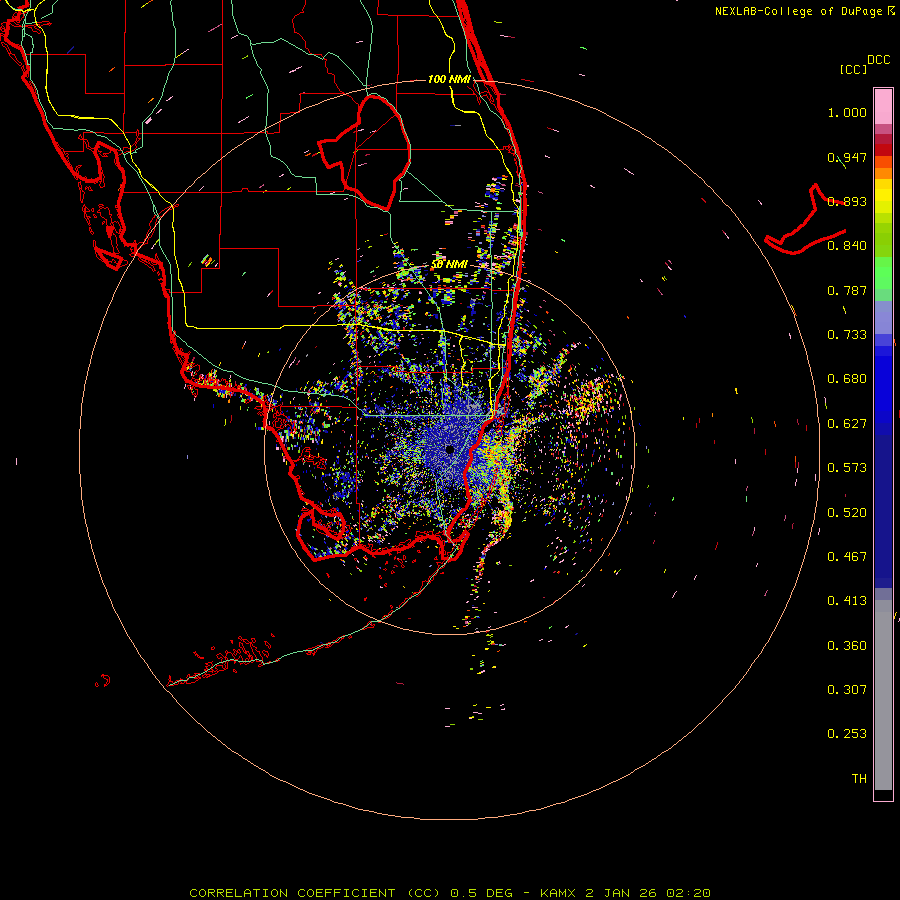Click the 0.680 legend value
900x900 pixels.
click(847, 379)
